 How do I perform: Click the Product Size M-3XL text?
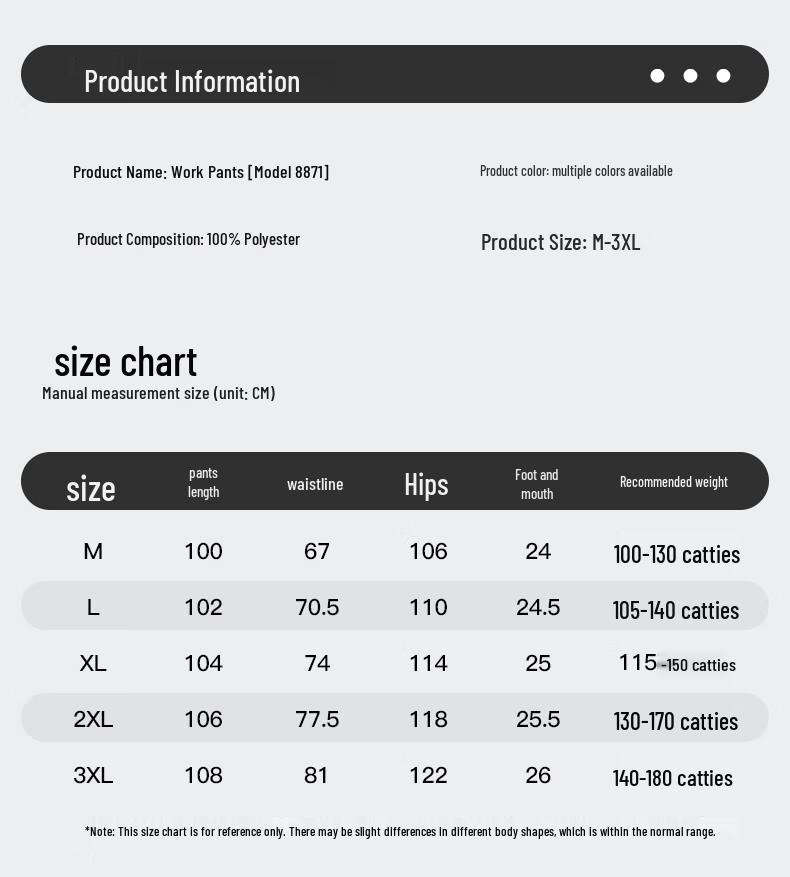pyautogui.click(x=560, y=242)
